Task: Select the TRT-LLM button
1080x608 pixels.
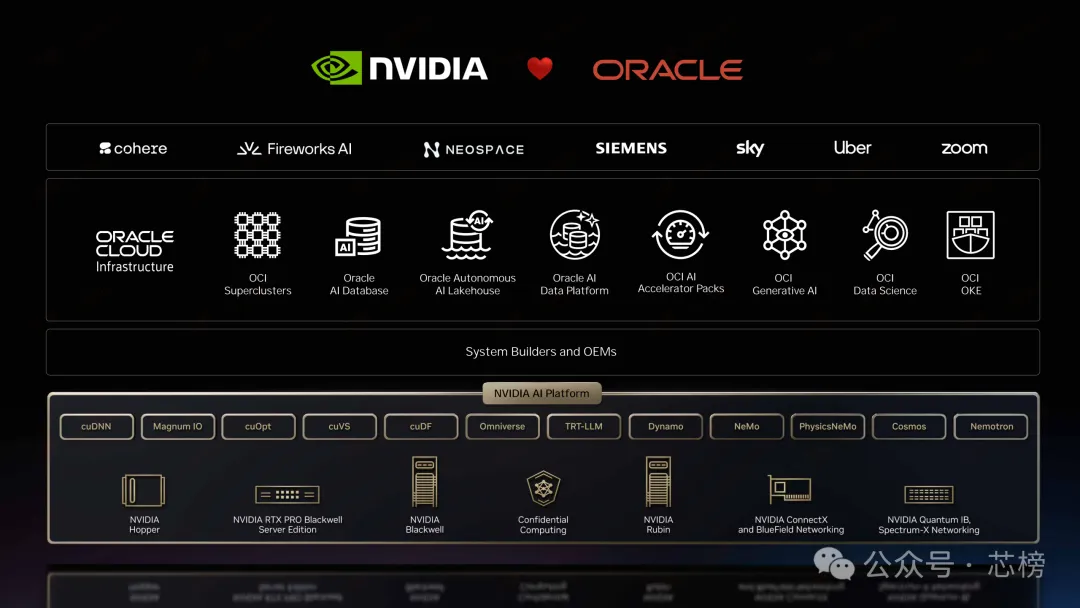Action: 583,426
